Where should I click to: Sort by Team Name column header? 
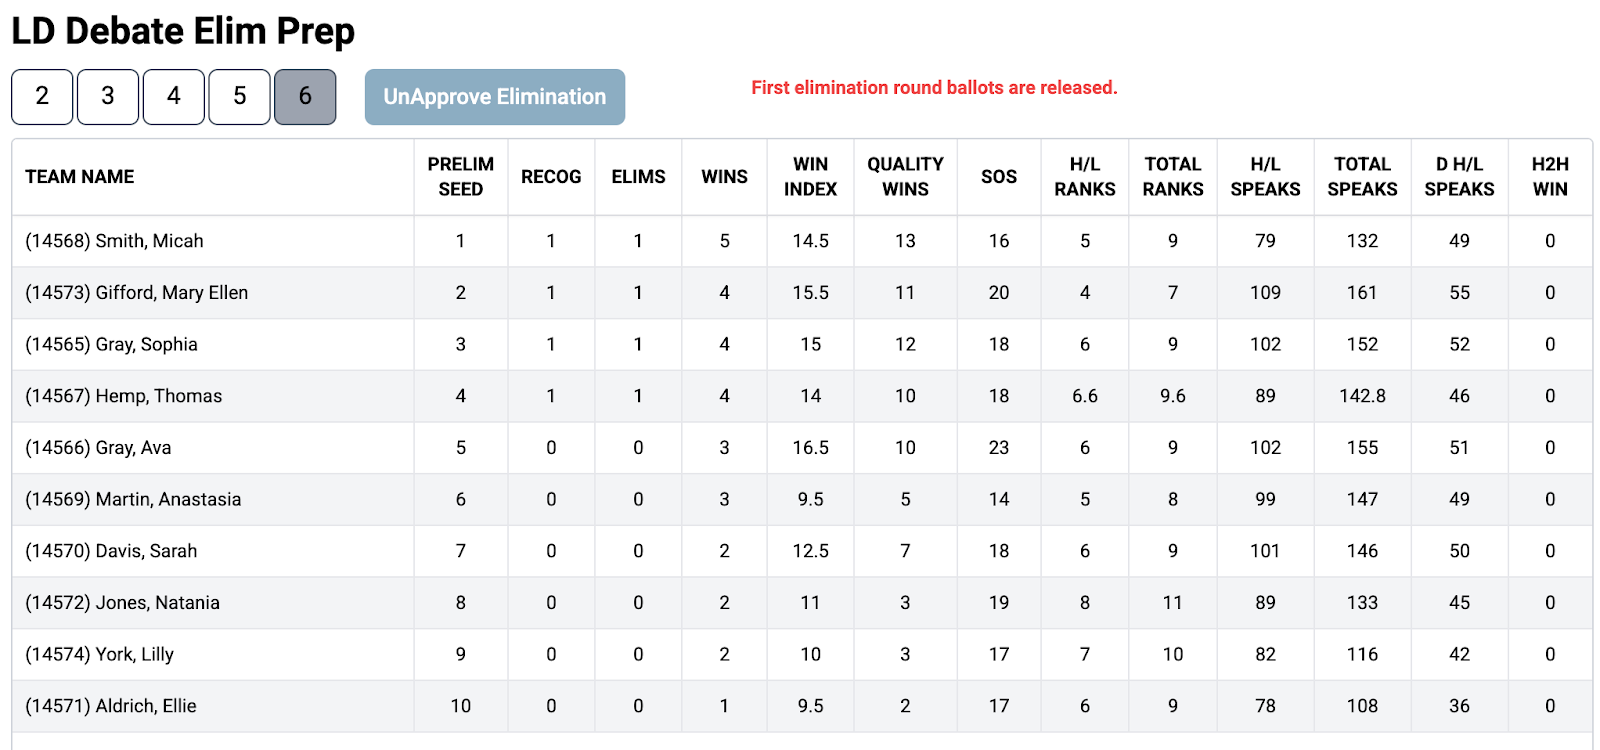tap(80, 177)
